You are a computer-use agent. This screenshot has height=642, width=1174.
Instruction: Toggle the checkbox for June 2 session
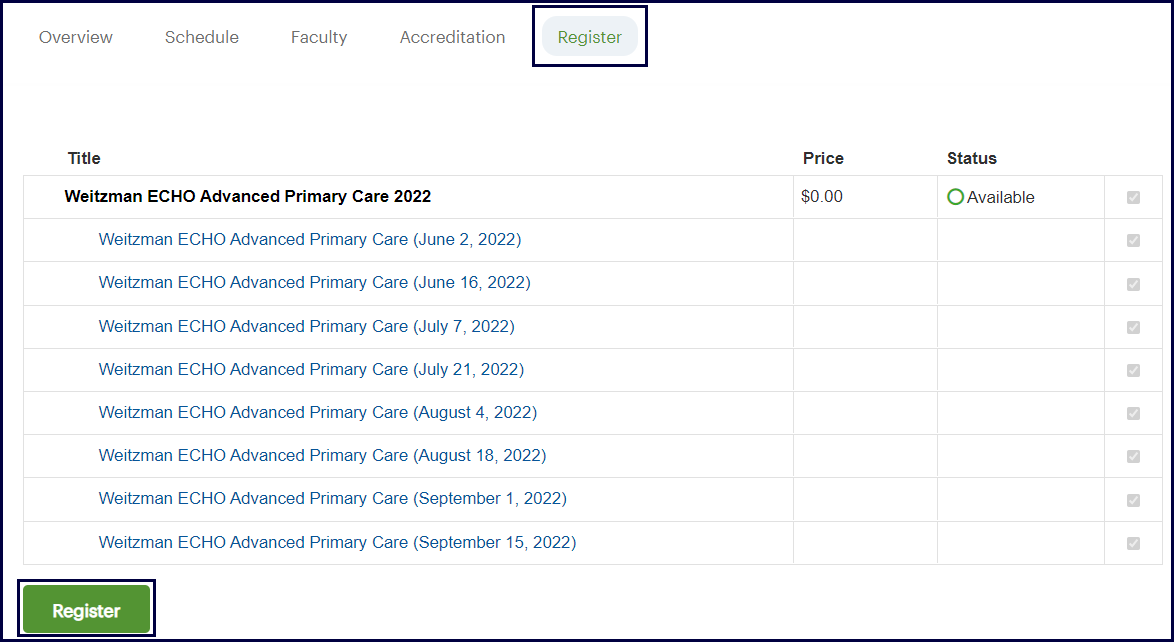(1133, 240)
